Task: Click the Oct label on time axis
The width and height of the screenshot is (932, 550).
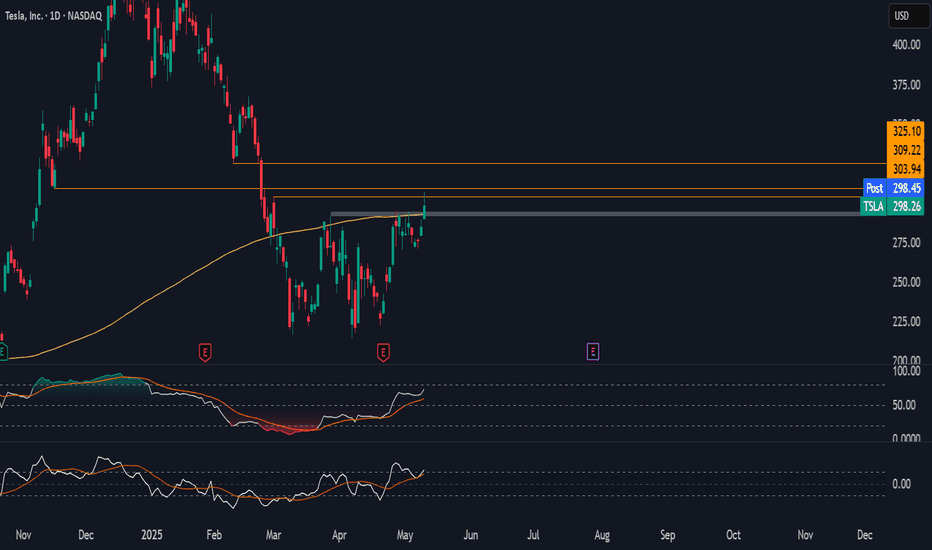Action: tap(733, 535)
